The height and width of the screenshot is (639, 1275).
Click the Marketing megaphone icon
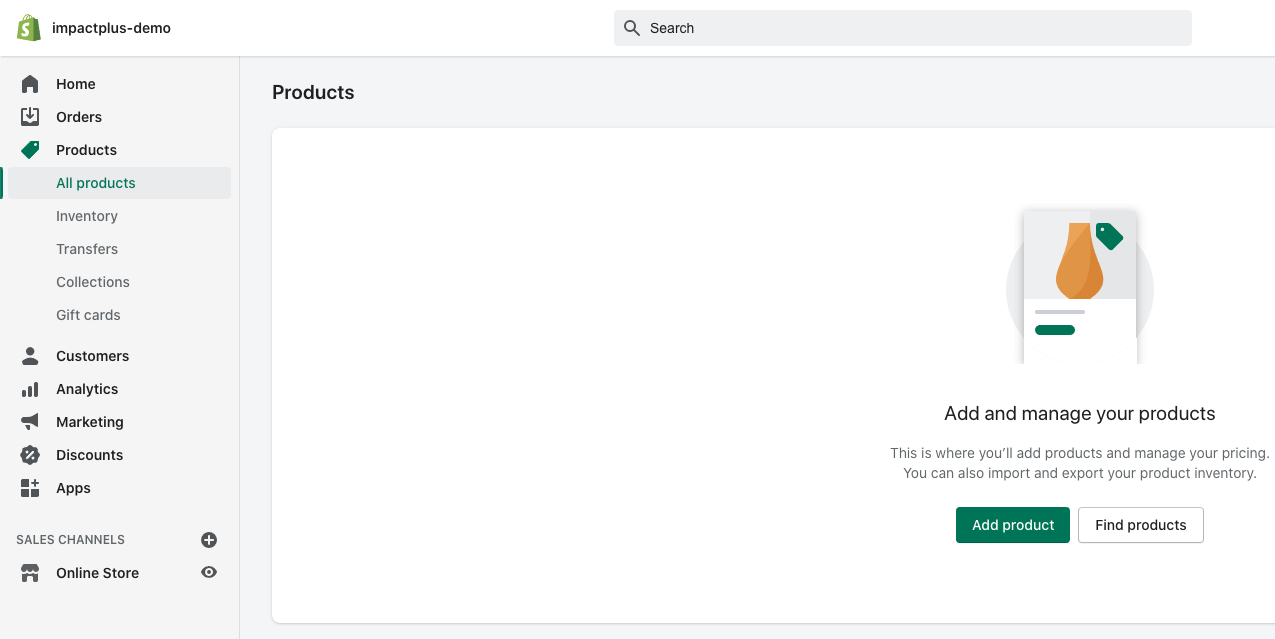coord(30,422)
